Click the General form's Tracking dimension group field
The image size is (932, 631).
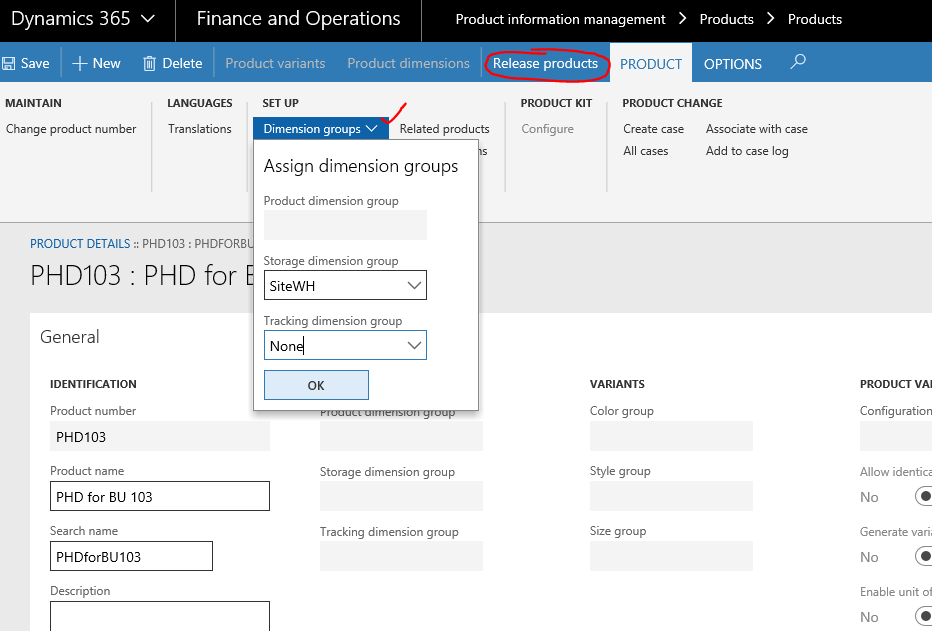click(x=401, y=556)
